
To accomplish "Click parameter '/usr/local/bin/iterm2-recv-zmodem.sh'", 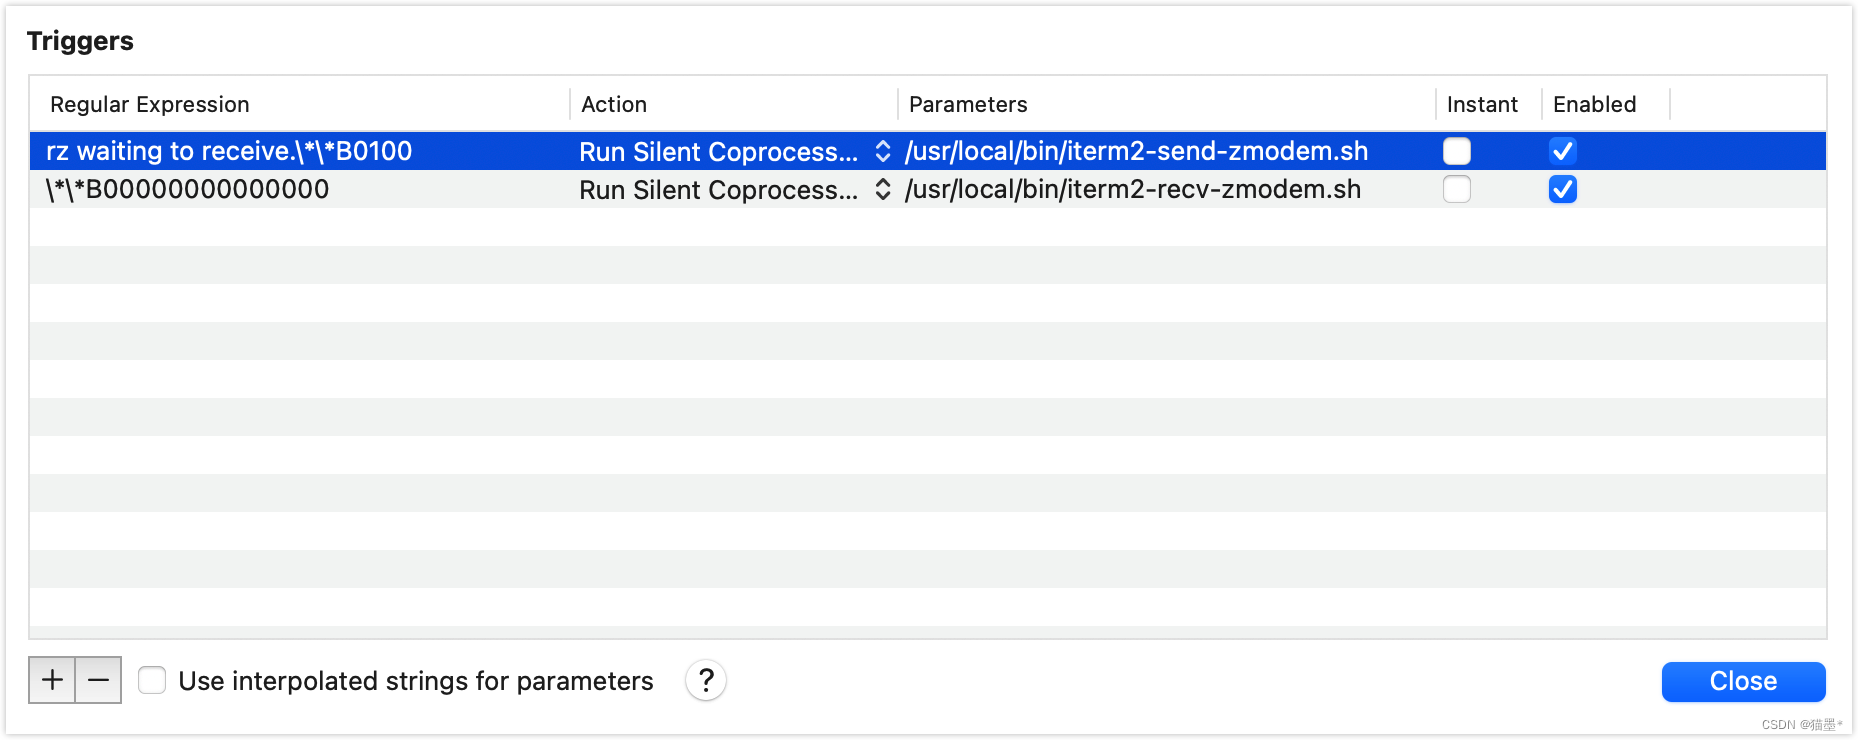I will pos(1133,189).
